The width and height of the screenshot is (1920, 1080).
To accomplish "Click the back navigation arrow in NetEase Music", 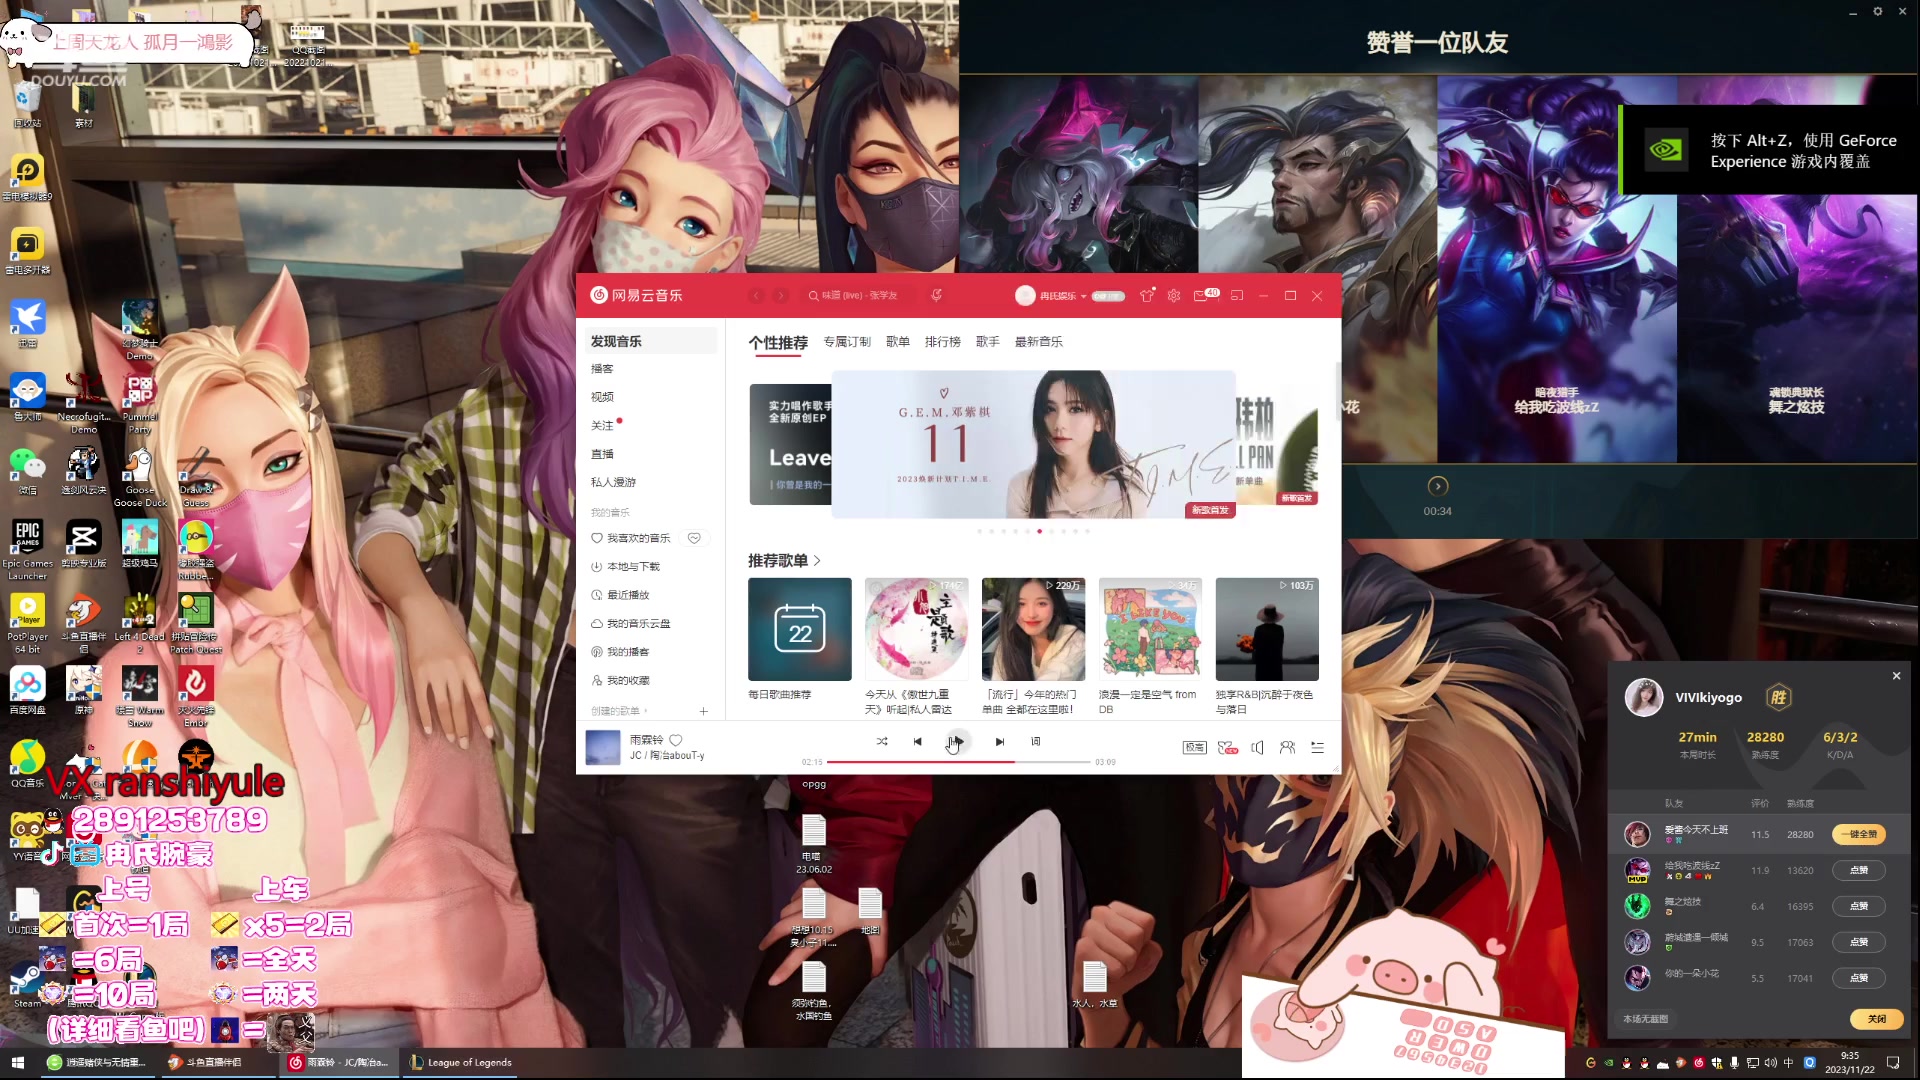I will pyautogui.click(x=757, y=296).
